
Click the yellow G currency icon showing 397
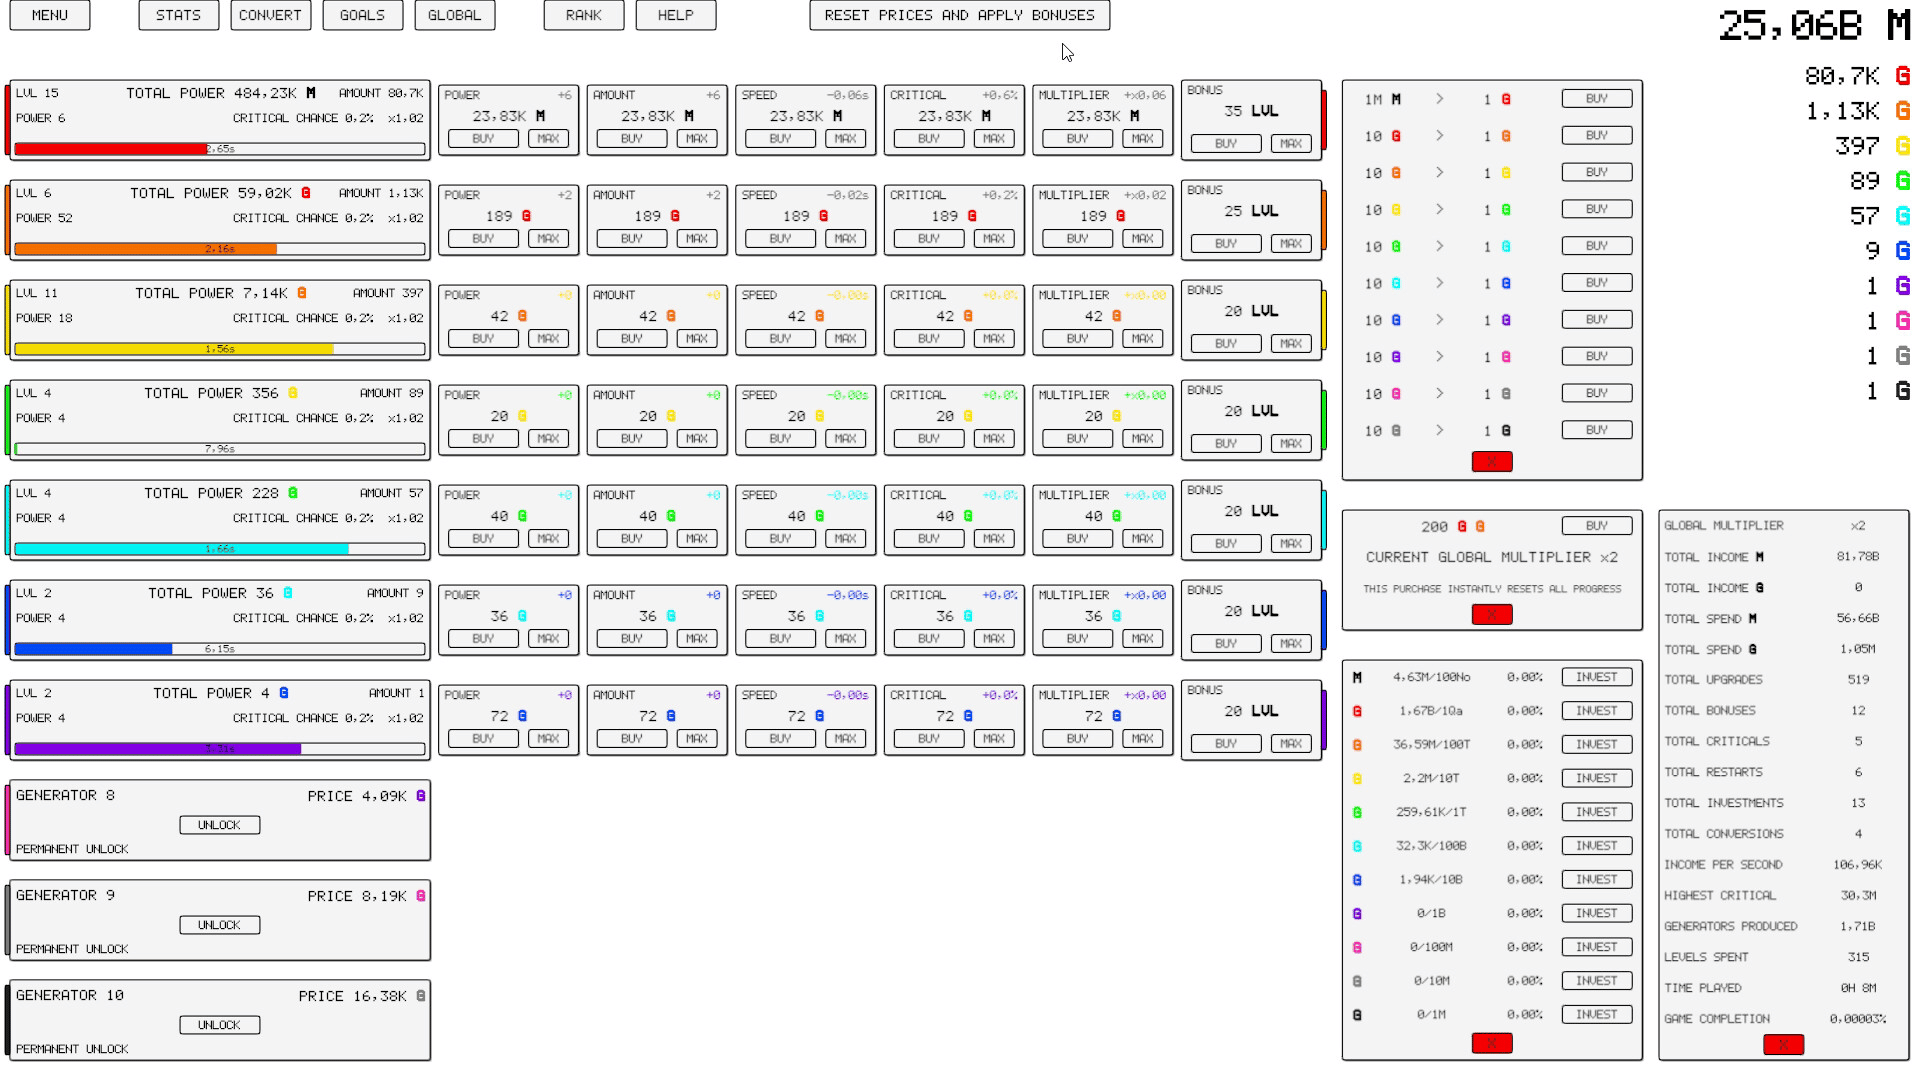click(1902, 146)
